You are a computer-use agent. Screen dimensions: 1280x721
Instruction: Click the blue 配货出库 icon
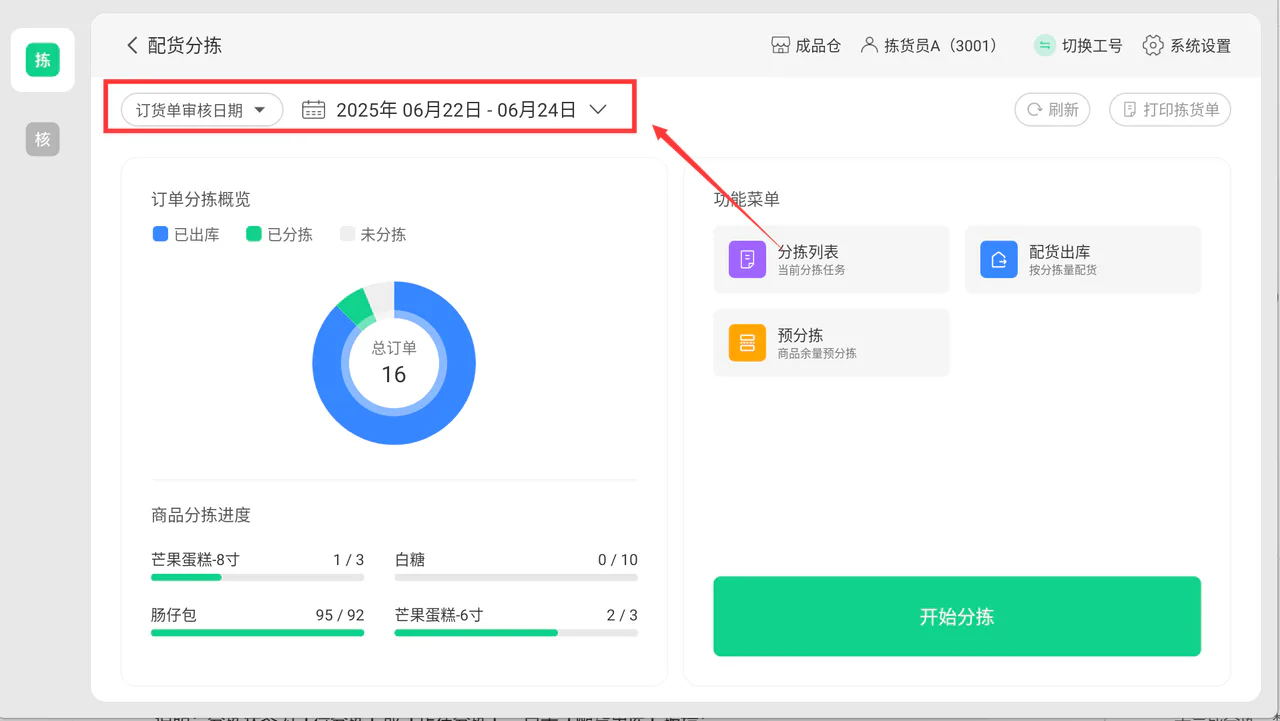998,260
